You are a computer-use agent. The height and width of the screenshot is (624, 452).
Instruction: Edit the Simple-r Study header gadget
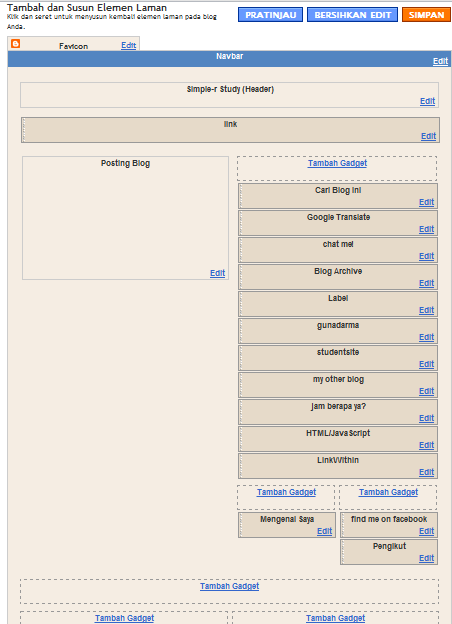tap(427, 101)
